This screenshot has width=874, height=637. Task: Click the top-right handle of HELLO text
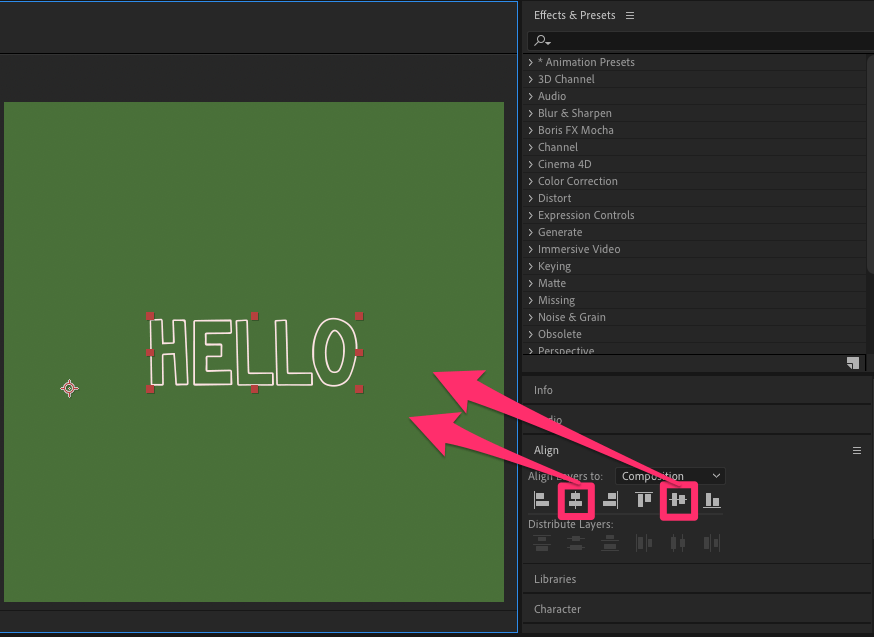tap(359, 316)
